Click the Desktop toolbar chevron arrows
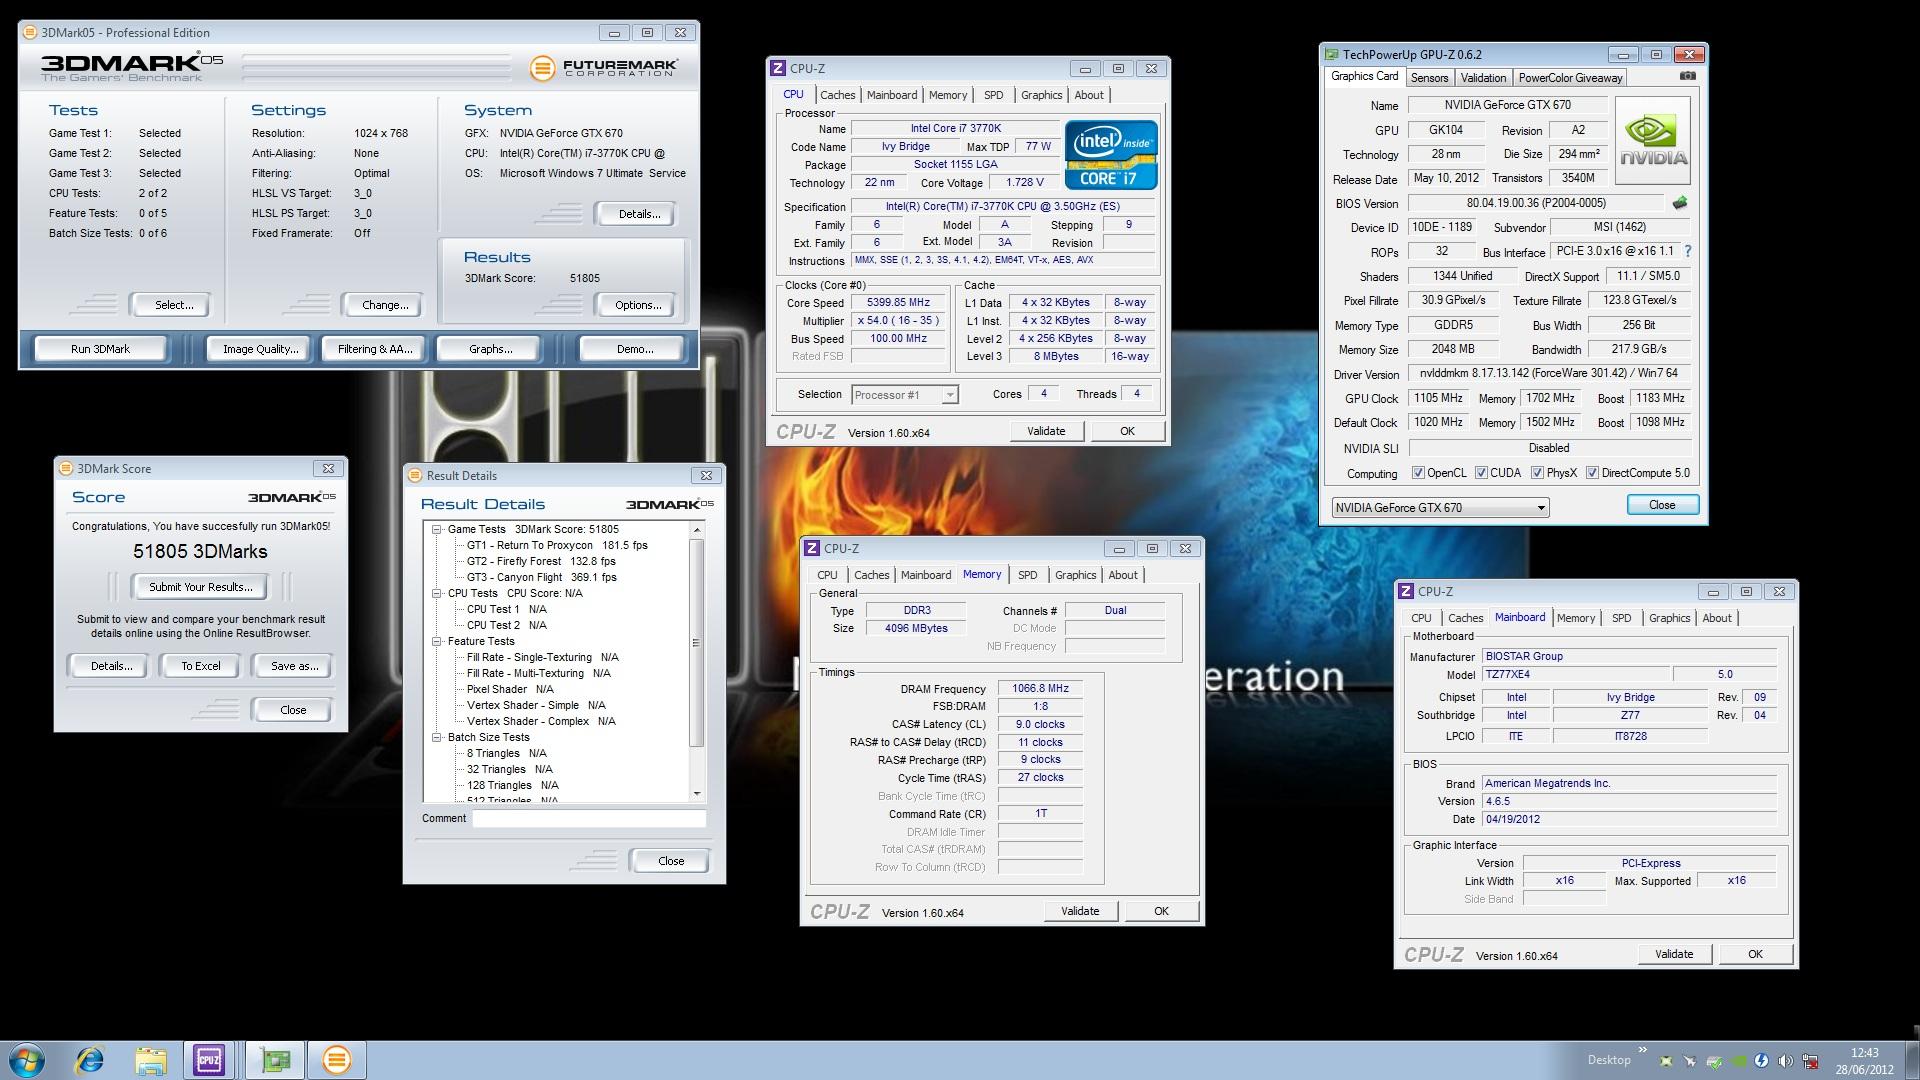Viewport: 1920px width, 1080px height. 1642,1050
